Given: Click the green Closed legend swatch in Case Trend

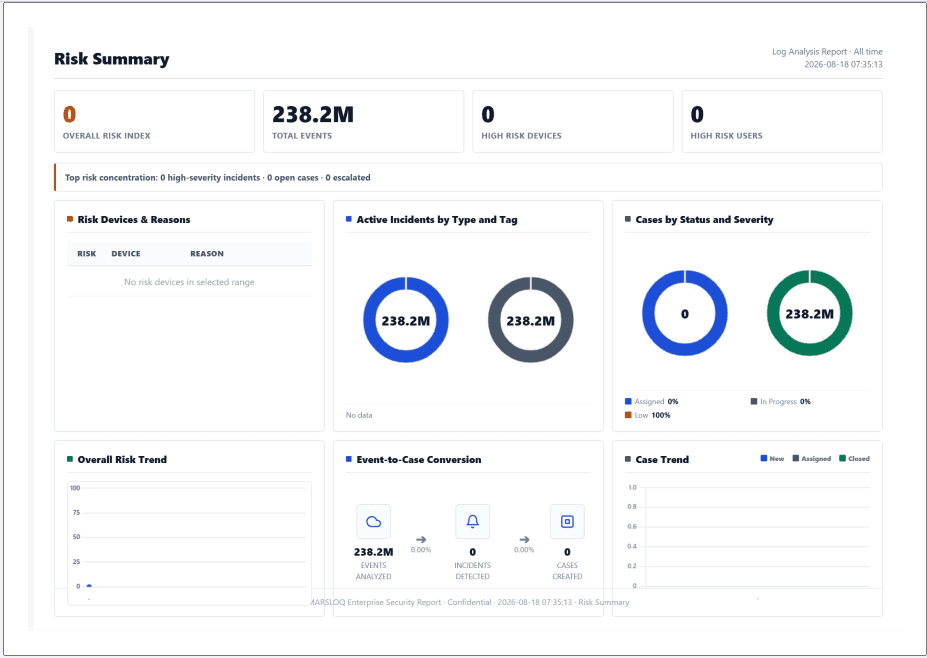Looking at the screenshot, I should click(842, 458).
